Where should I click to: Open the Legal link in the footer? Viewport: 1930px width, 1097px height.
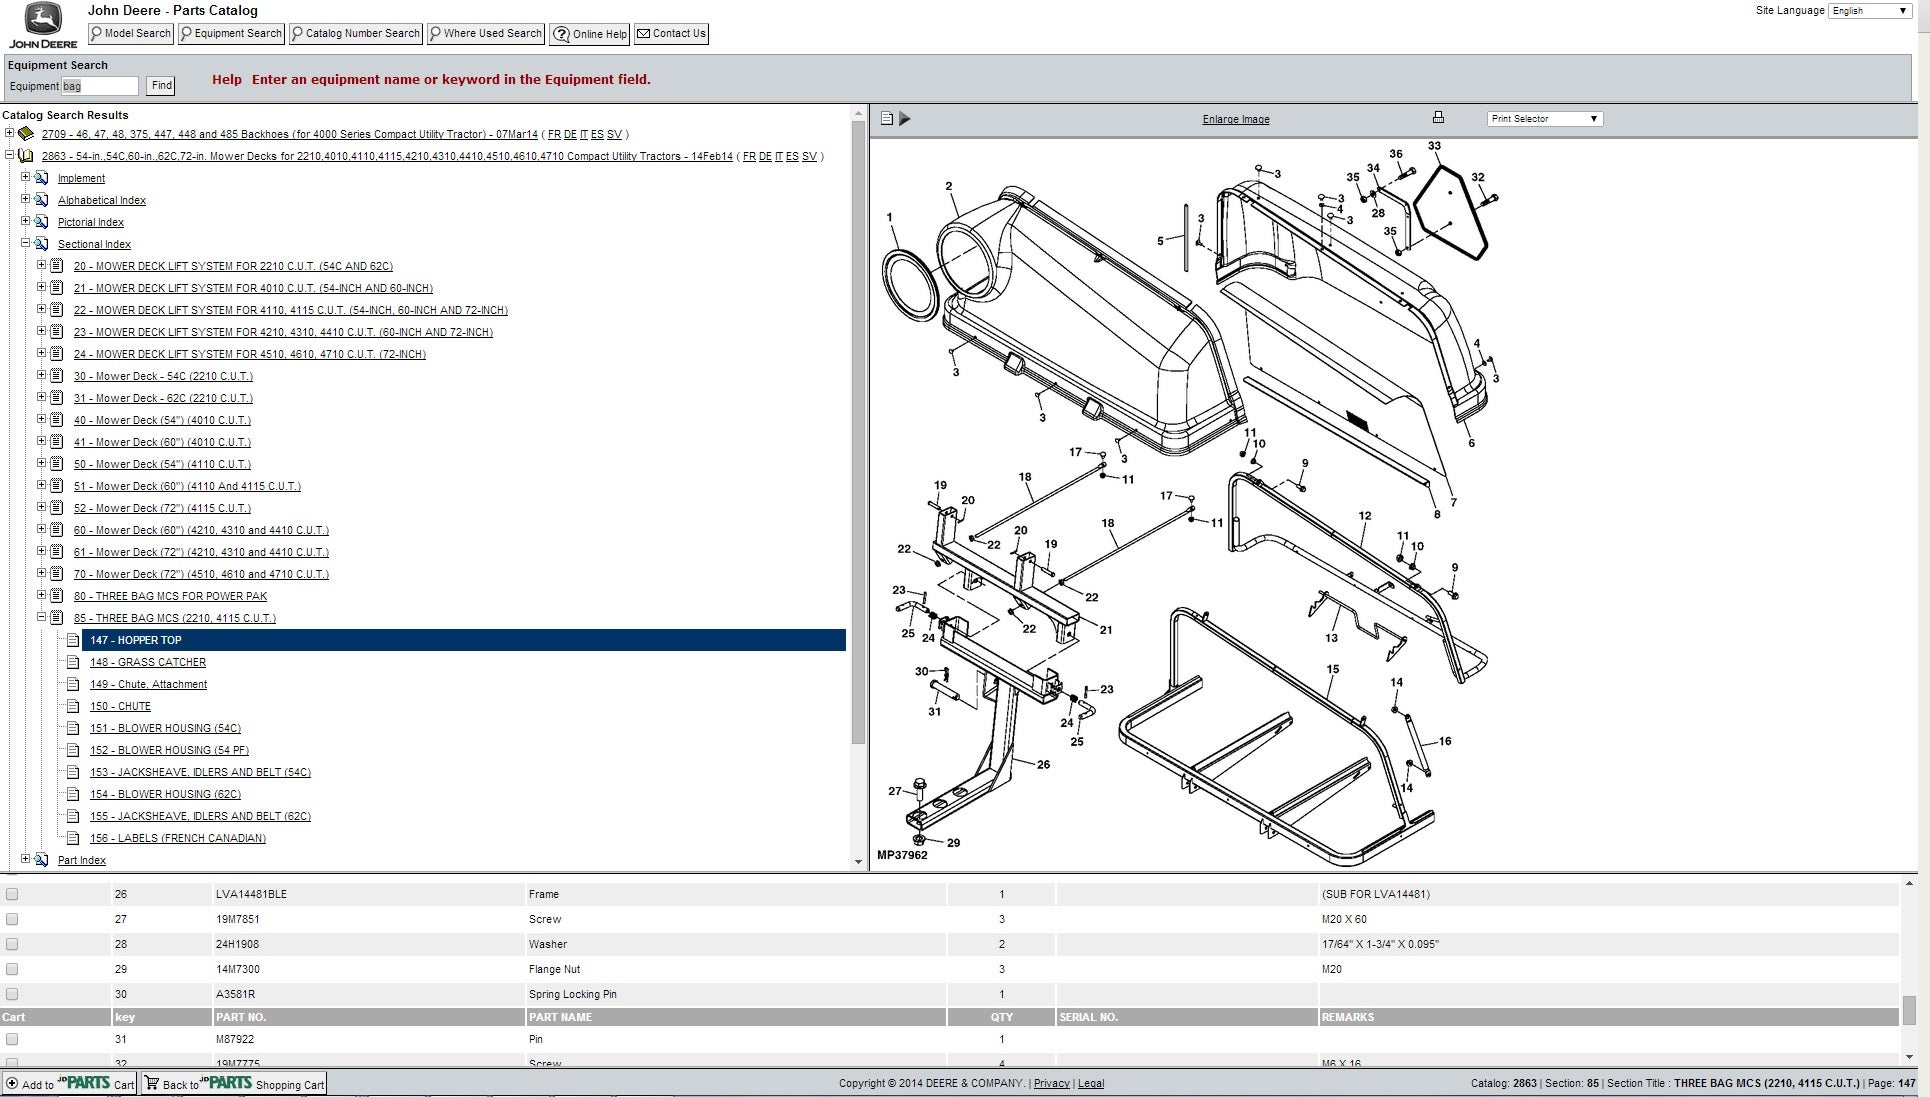(1091, 1083)
